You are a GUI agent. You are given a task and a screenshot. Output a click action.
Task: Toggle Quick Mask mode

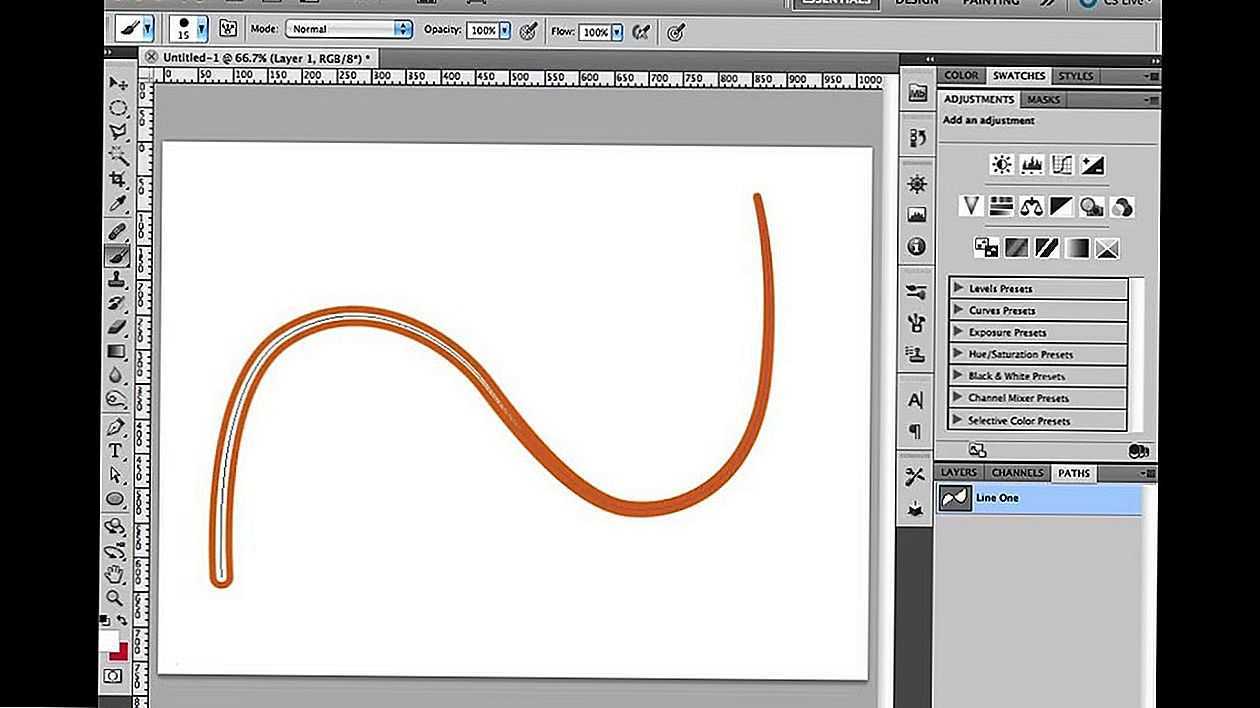pyautogui.click(x=113, y=676)
